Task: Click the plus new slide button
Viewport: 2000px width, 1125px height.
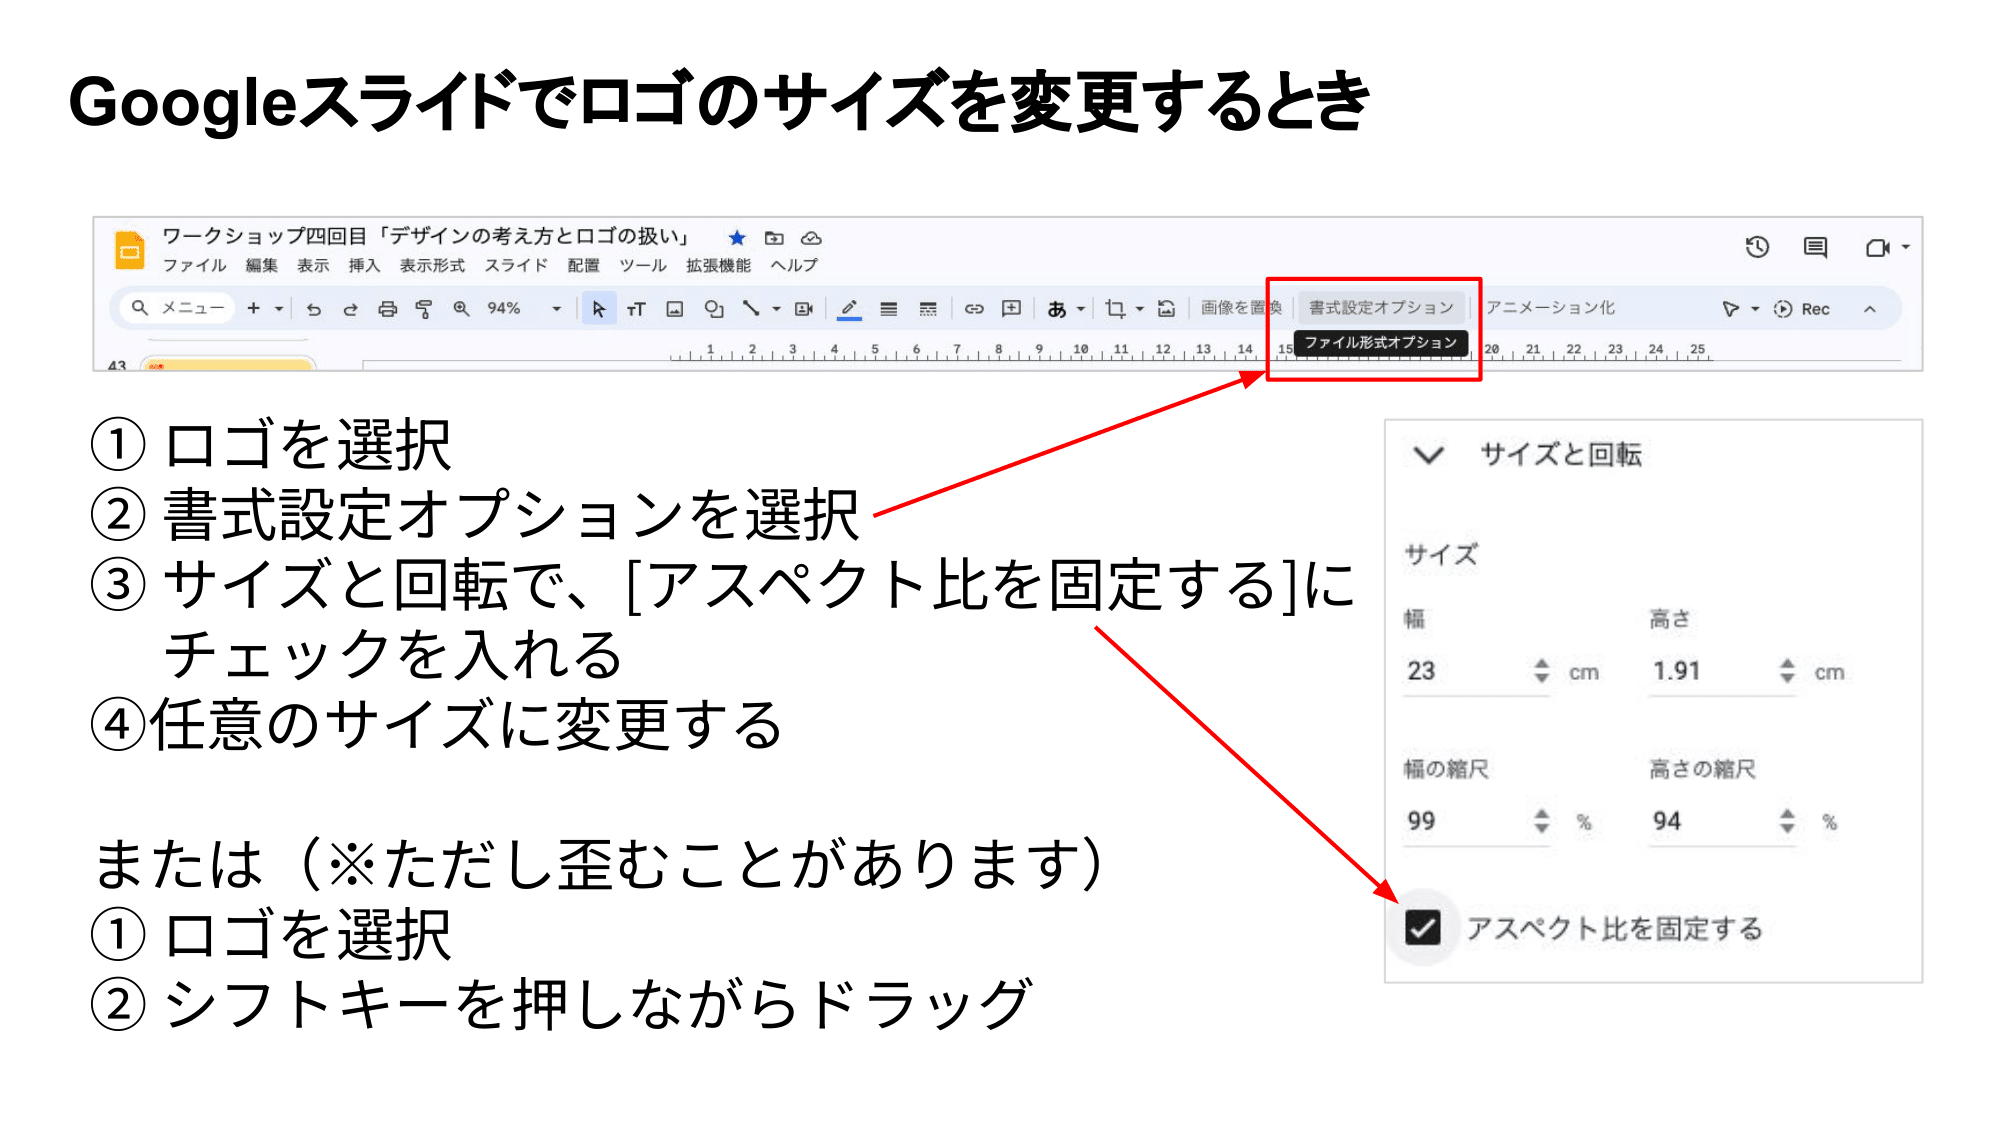Action: pos(253,308)
